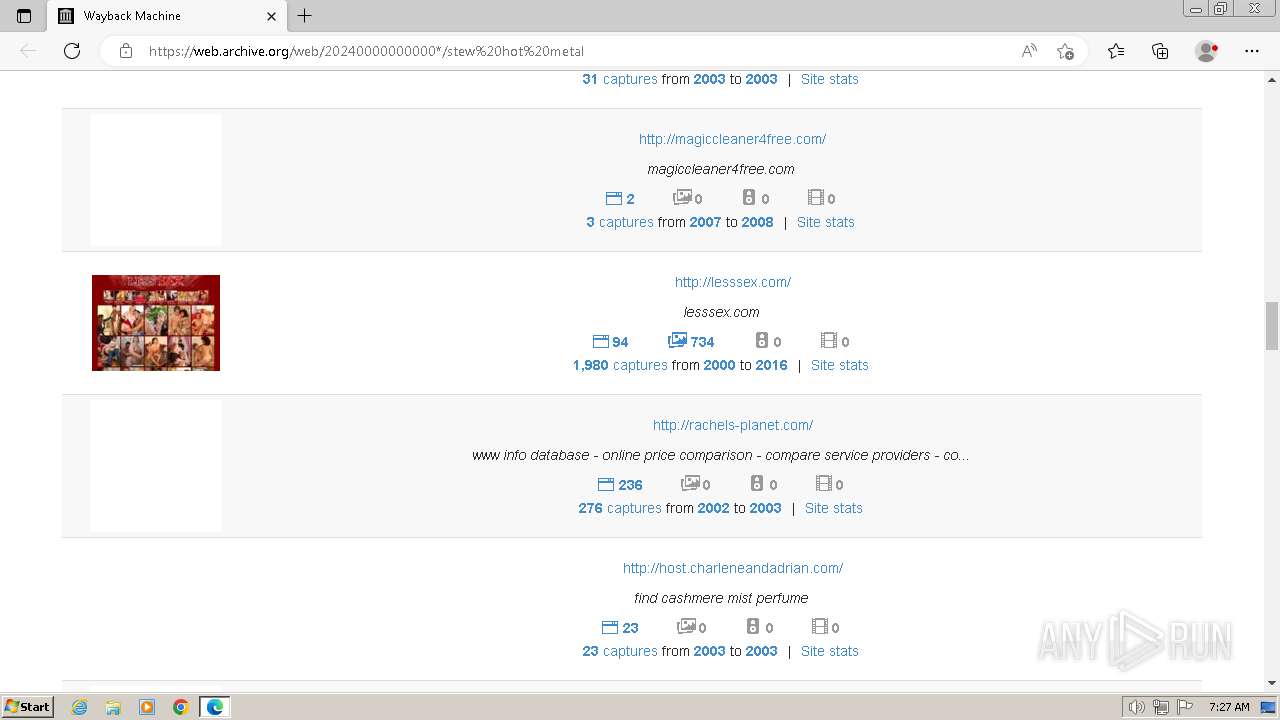This screenshot has height=720, width=1280.
Task: Open the 276 captures link
Action: tap(620, 508)
